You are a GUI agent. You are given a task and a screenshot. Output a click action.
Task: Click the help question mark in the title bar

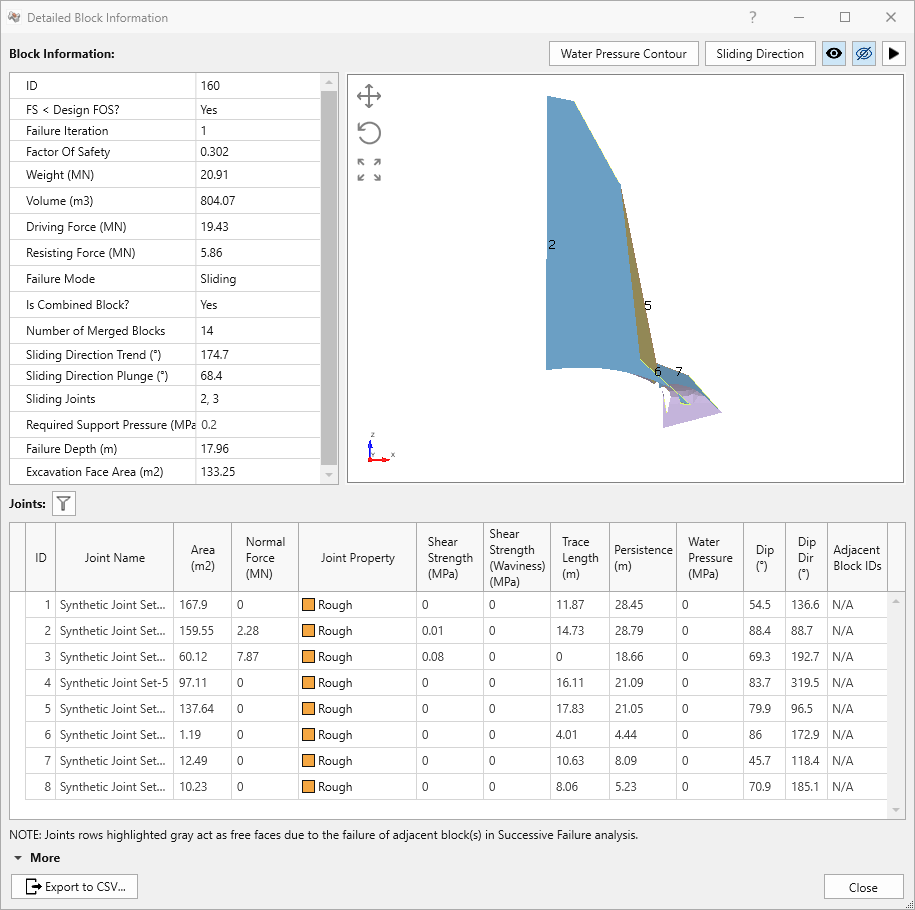click(753, 18)
